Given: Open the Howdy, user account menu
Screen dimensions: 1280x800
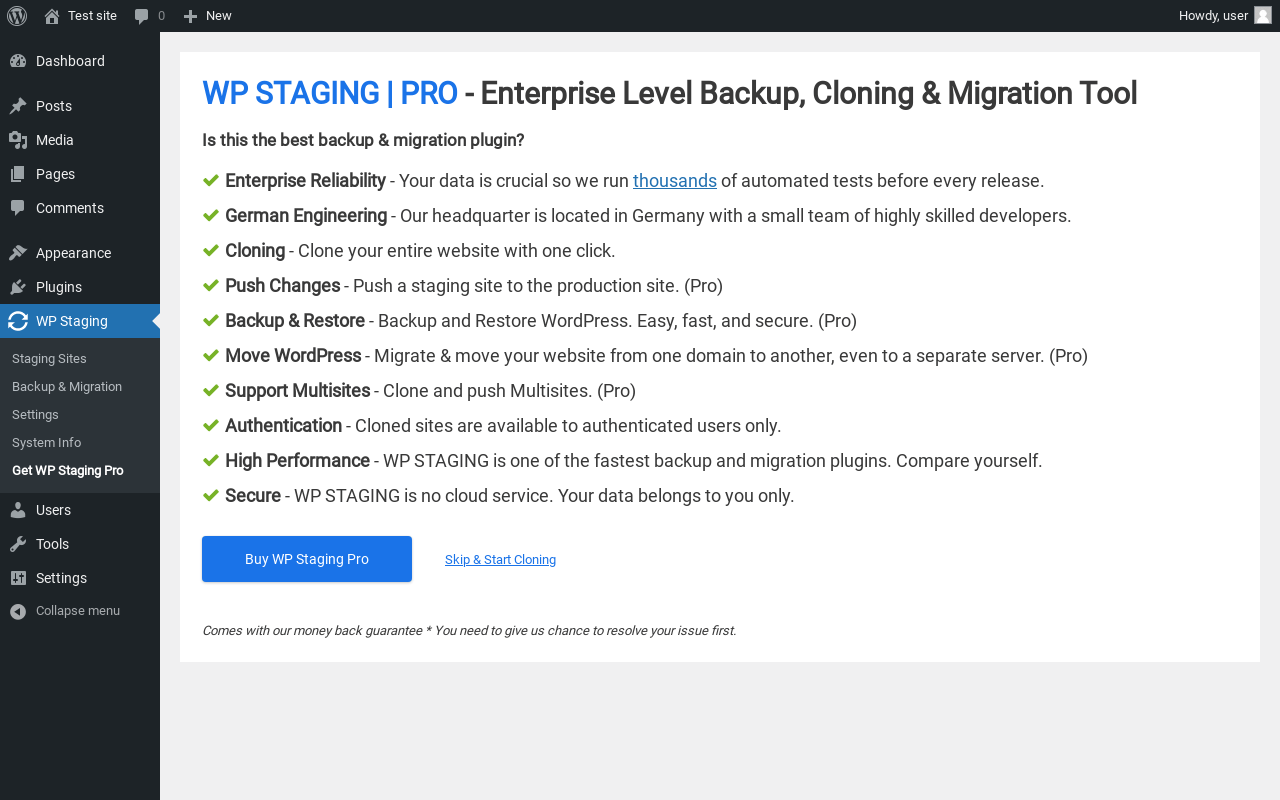Looking at the screenshot, I should 1213,16.
